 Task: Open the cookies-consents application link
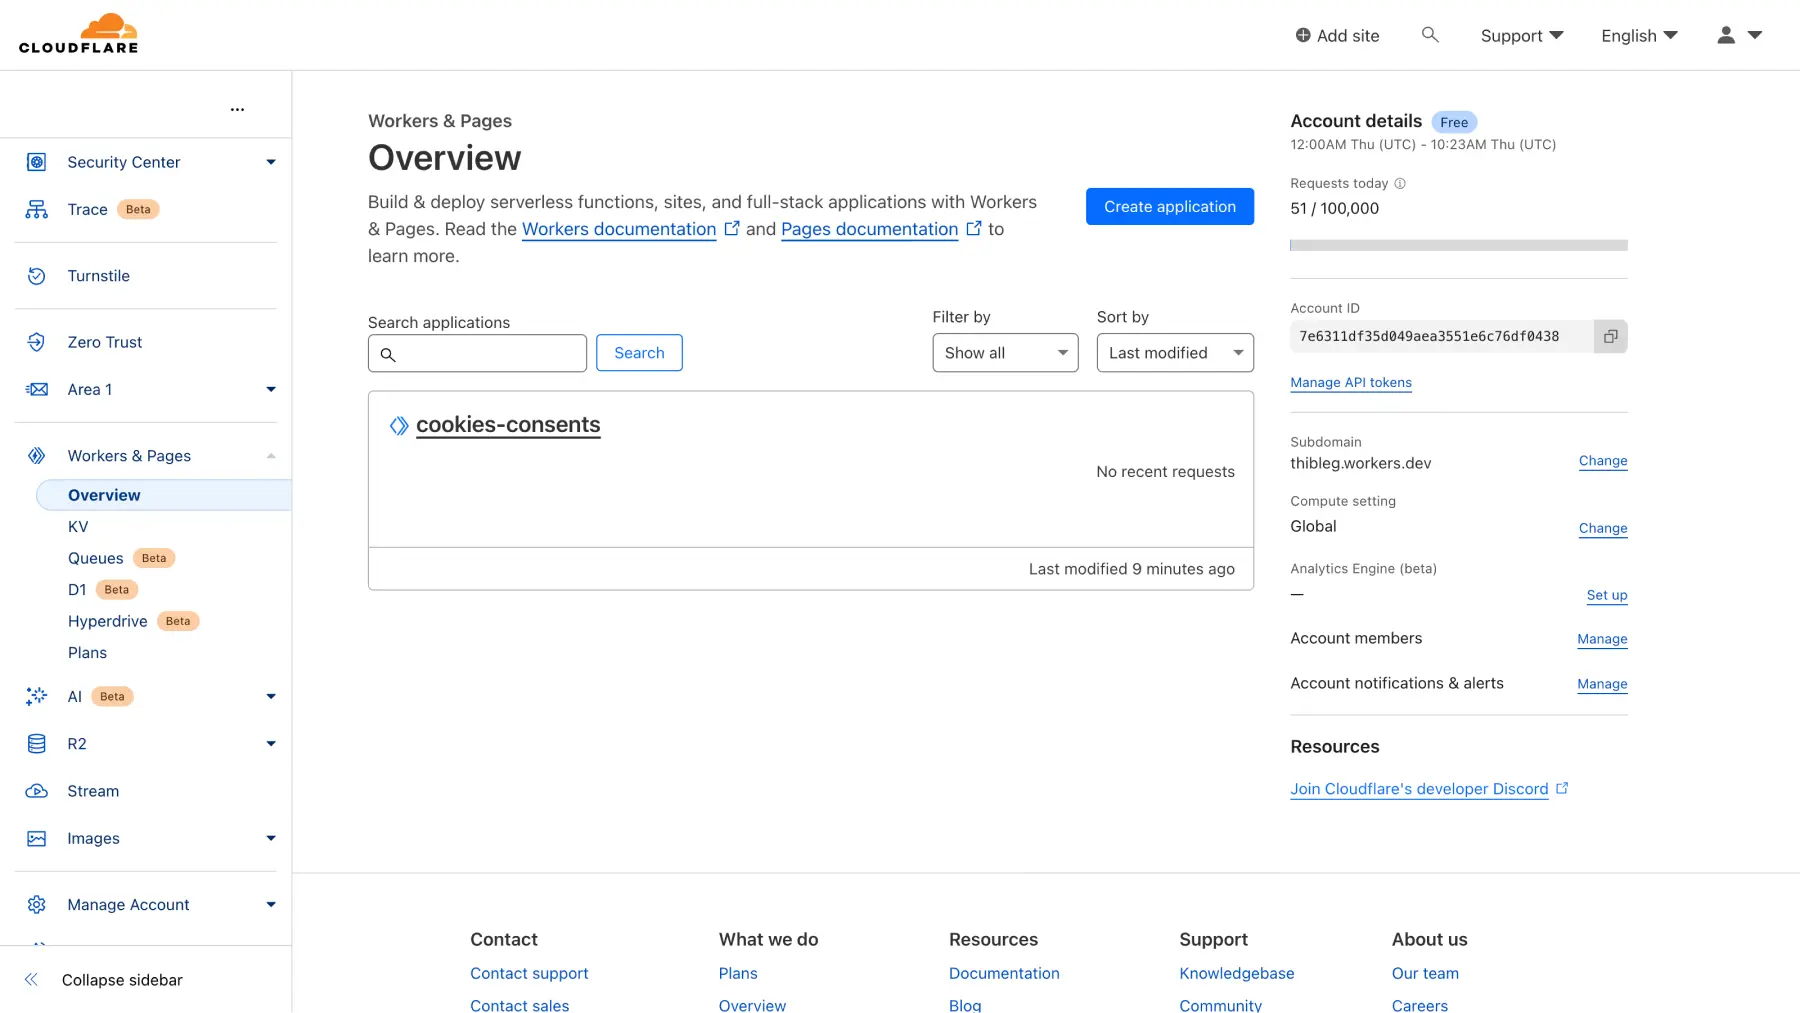coord(508,425)
